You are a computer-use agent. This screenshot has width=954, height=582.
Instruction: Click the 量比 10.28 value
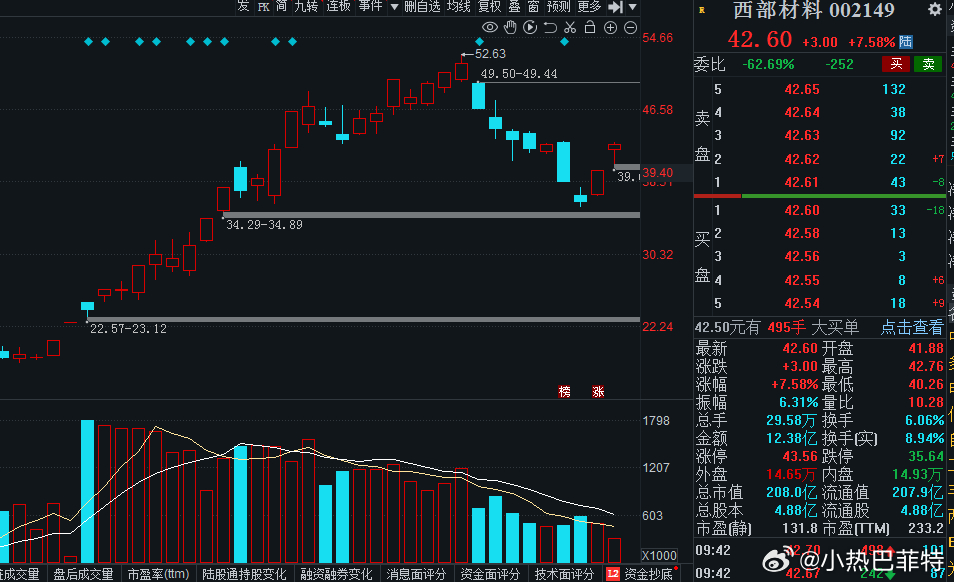click(x=926, y=402)
